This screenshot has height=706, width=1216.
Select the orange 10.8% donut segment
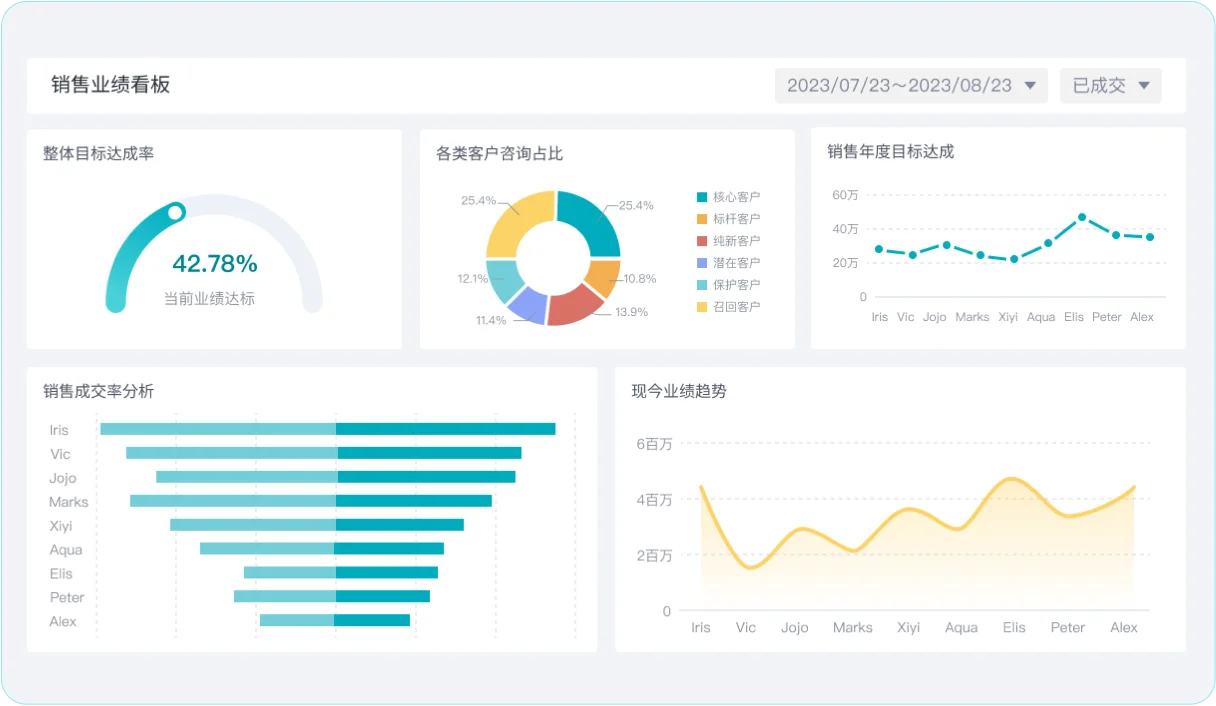[x=605, y=277]
